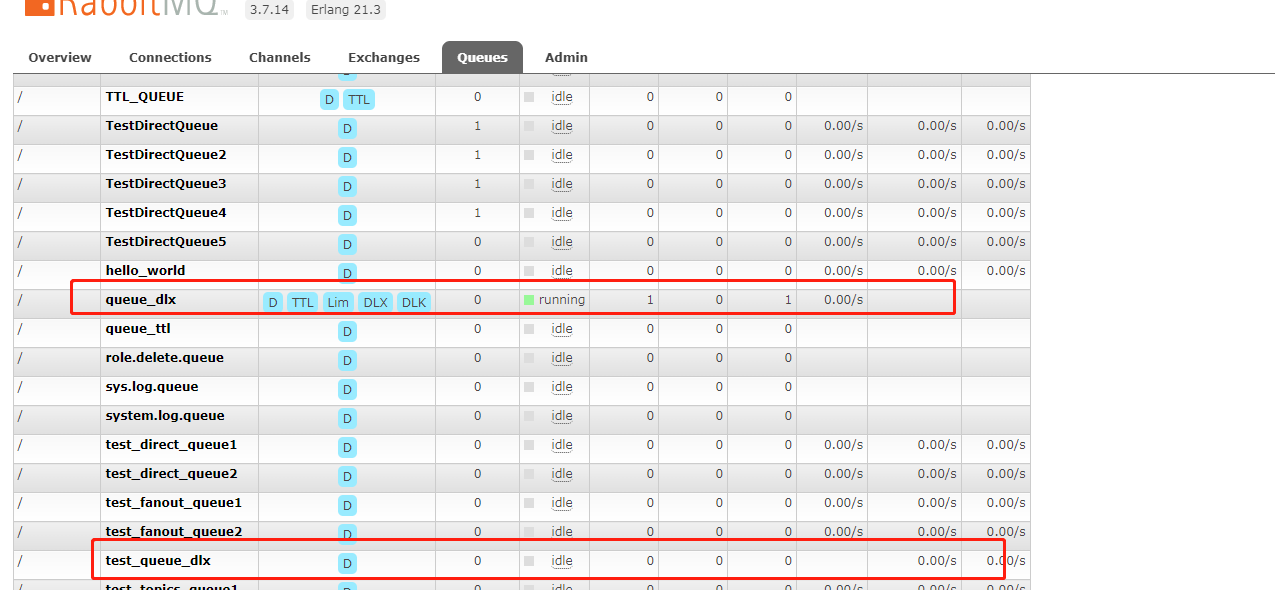Click the grey idle status icon of queue_ttl
The width and height of the screenshot is (1275, 590).
[529, 329]
